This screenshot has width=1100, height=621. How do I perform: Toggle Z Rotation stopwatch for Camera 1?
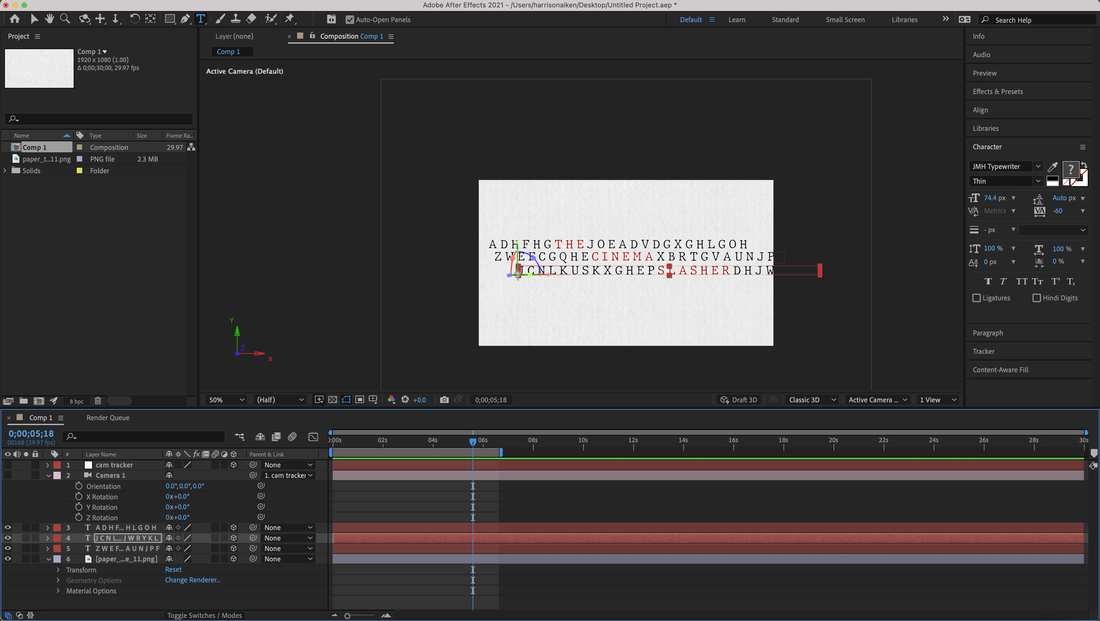coord(79,518)
